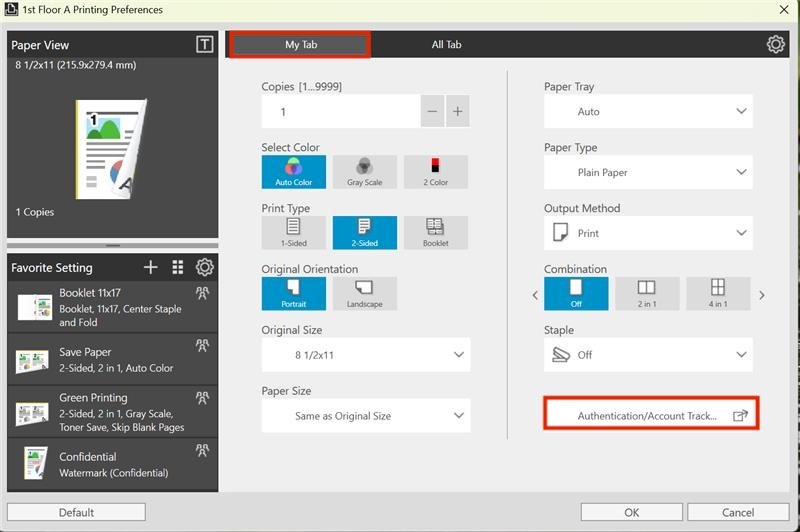Screen dimensions: 800x532
Task: Click the page icon in Output Method
Action: [560, 233]
